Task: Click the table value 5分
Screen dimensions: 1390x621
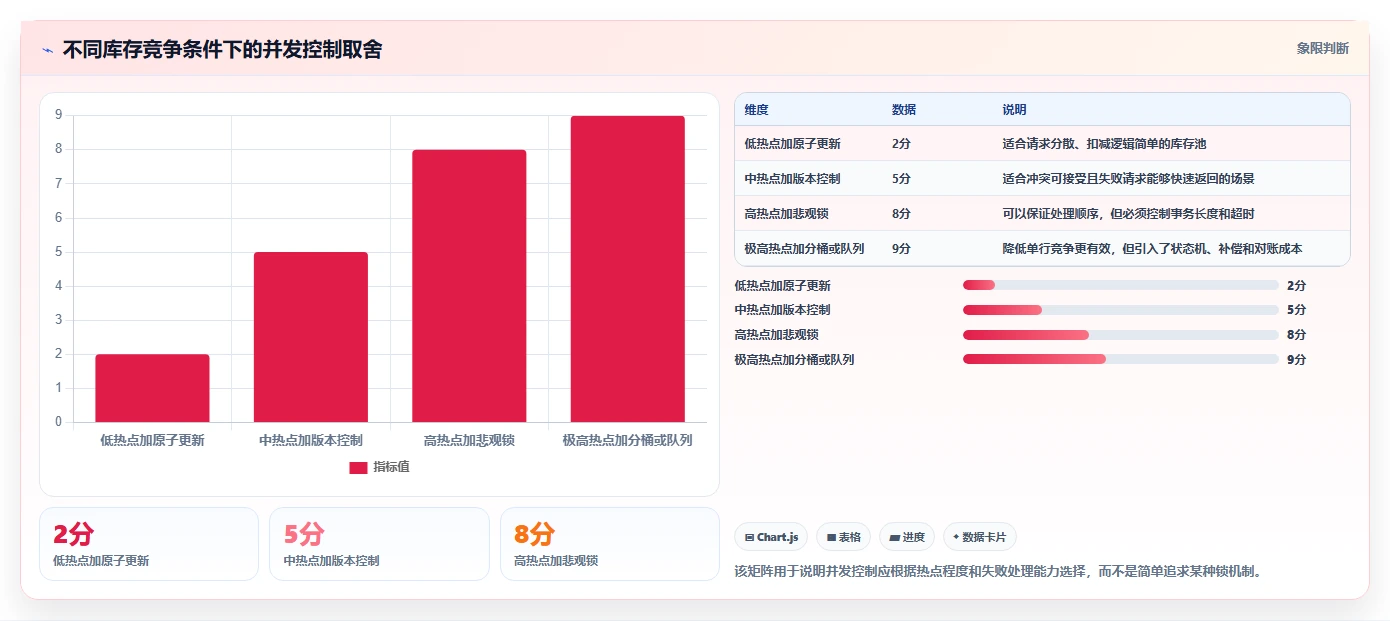Action: [901, 179]
